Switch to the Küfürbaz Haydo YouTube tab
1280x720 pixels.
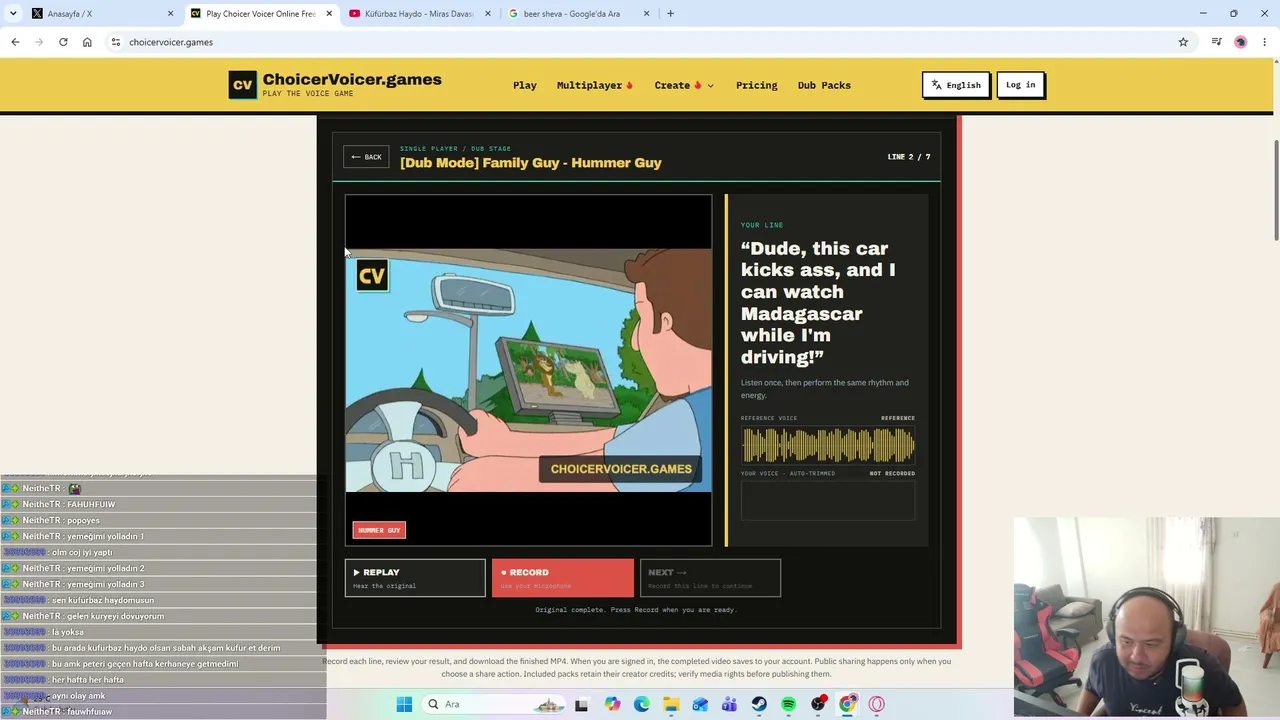click(x=420, y=14)
